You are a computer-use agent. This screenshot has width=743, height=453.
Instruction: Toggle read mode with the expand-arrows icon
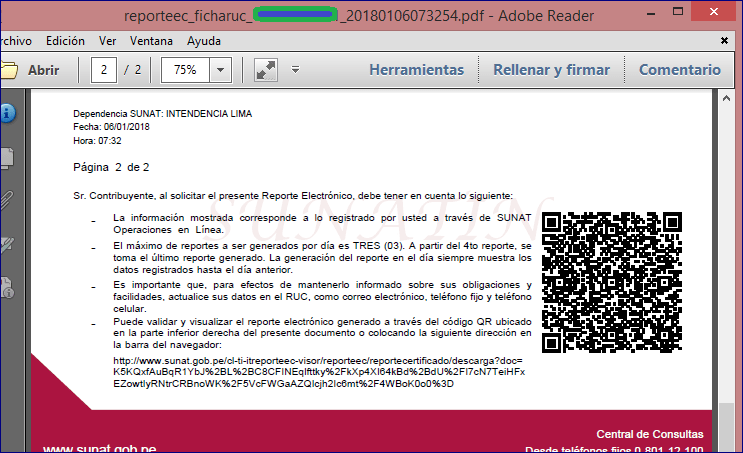click(266, 70)
